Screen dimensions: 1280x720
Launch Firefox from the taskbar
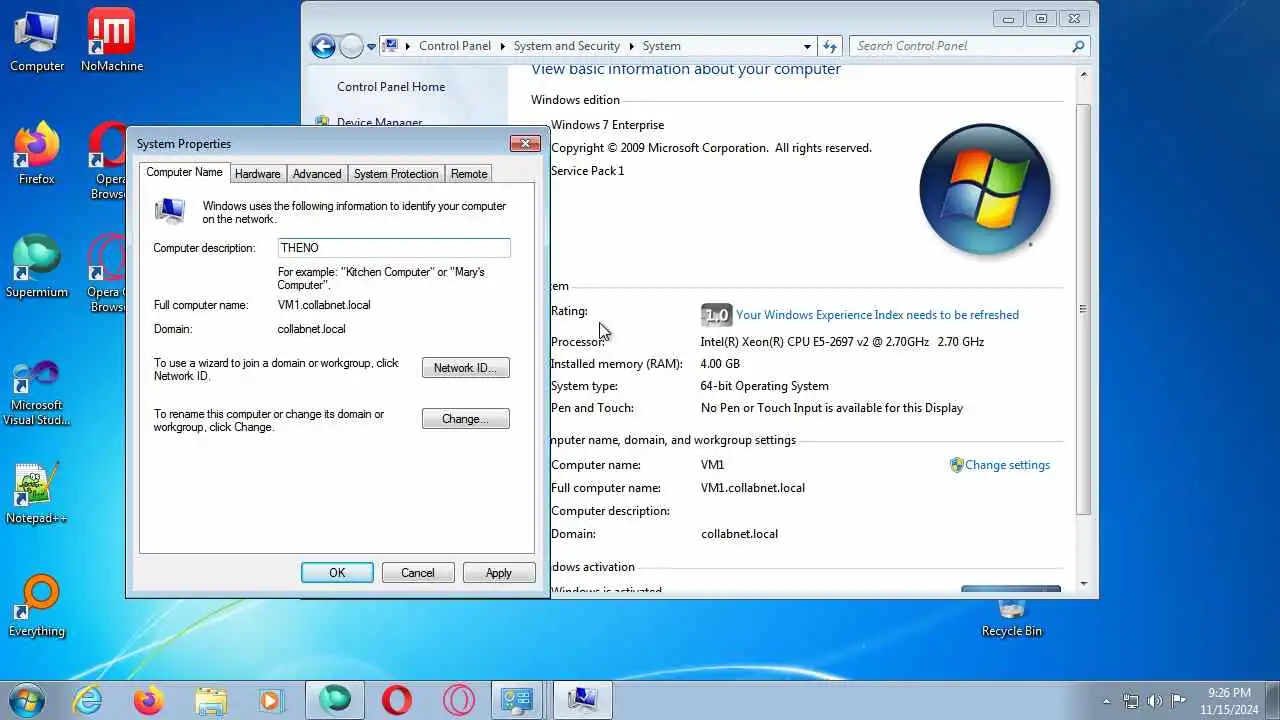(149, 700)
